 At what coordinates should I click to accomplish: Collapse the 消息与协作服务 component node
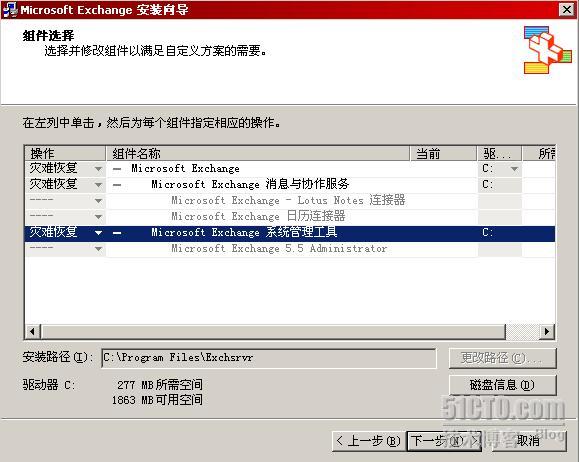pos(117,185)
